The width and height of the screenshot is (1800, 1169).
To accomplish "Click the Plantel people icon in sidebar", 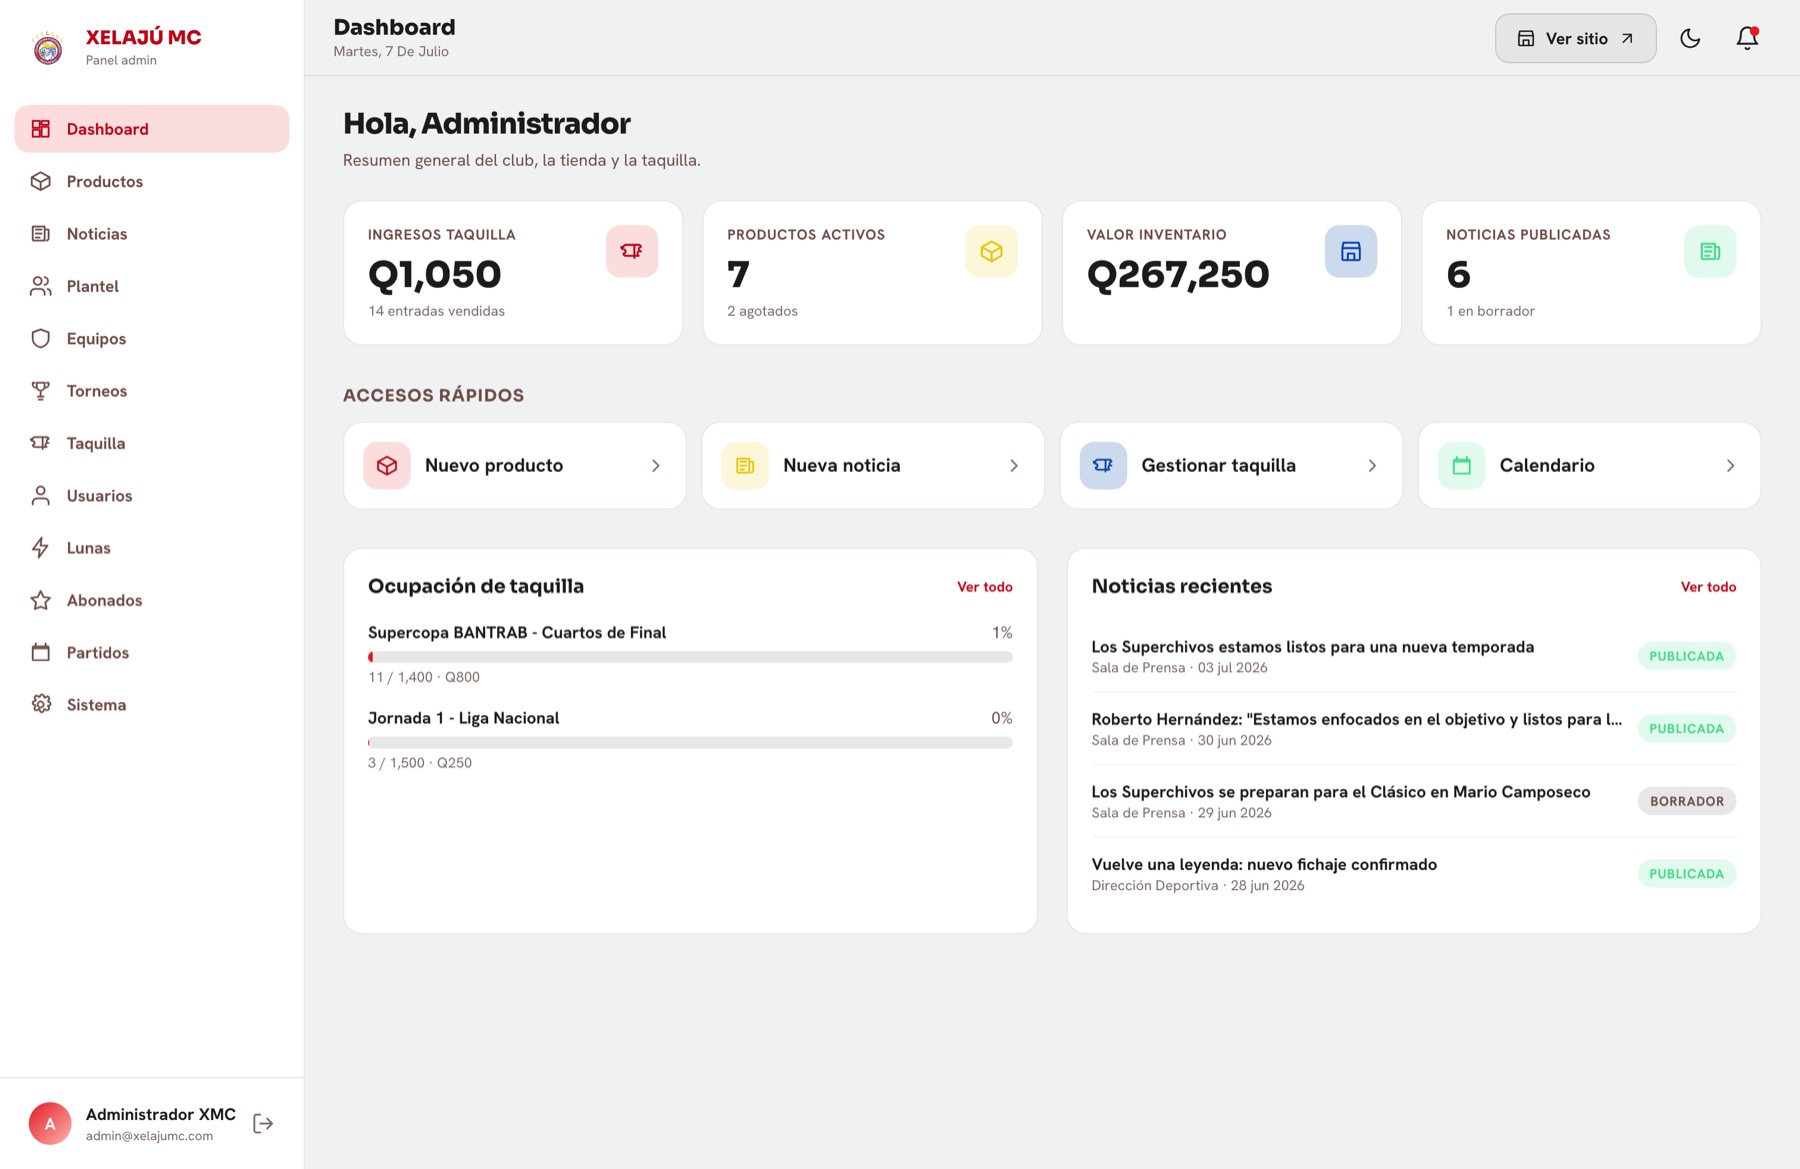I will tap(41, 286).
